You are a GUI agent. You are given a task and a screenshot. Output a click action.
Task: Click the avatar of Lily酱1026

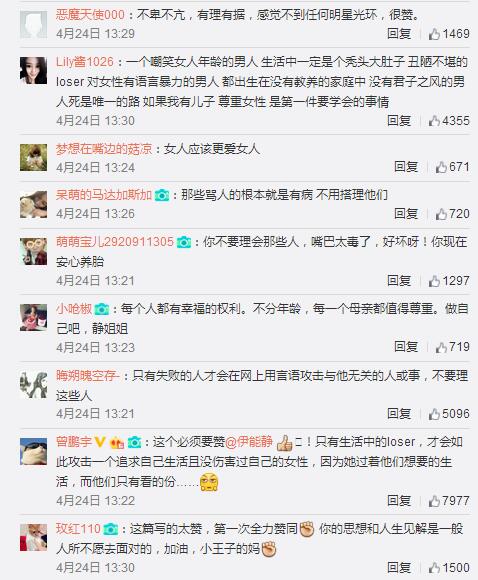click(33, 71)
